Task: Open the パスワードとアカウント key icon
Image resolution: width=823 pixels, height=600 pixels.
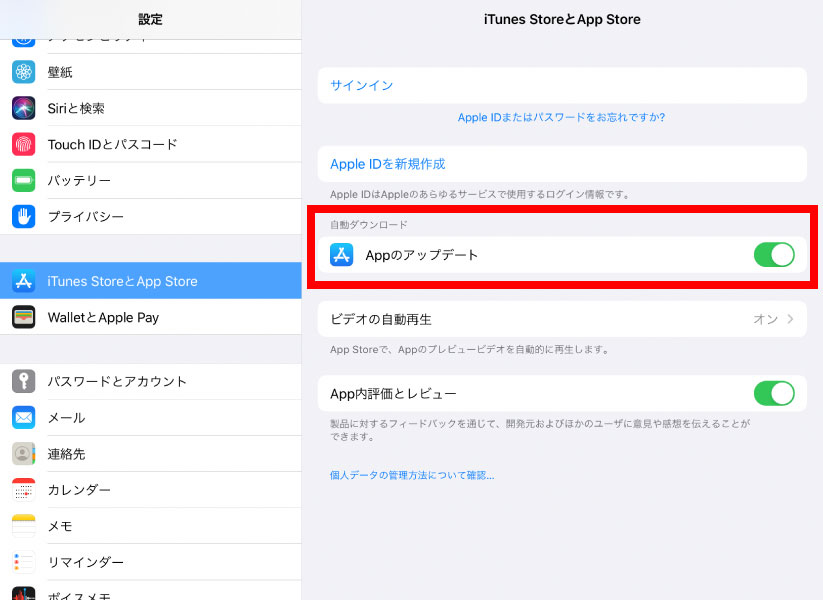Action: [x=24, y=381]
